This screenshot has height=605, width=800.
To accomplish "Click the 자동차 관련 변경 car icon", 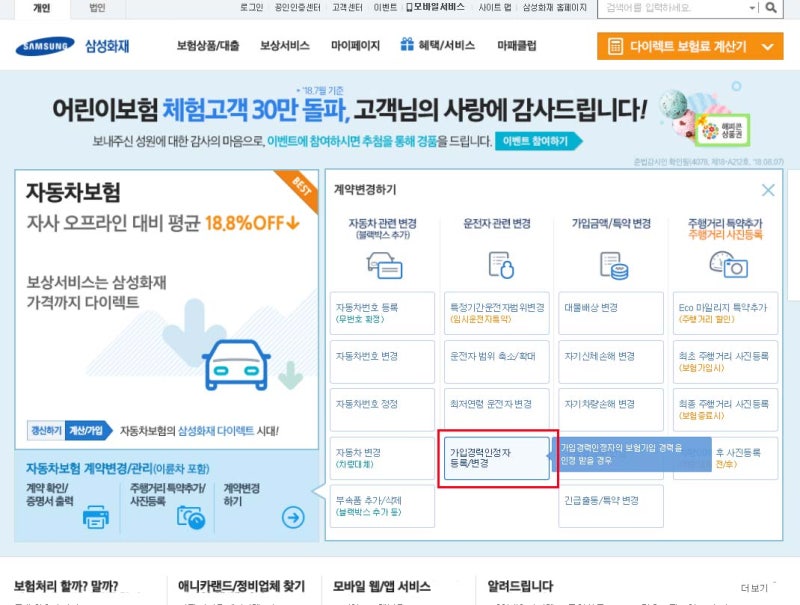I will tap(384, 265).
